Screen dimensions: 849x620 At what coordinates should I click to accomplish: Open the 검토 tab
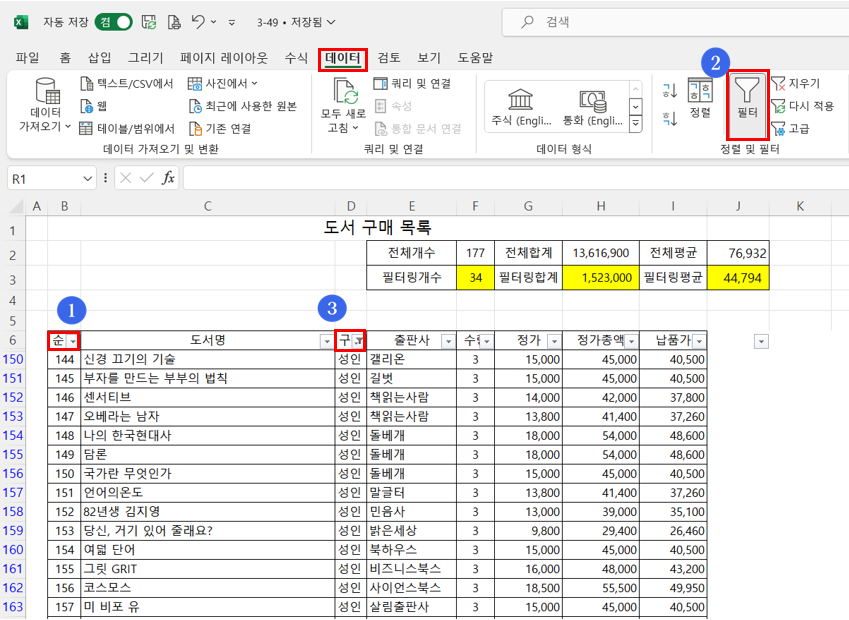pos(389,58)
